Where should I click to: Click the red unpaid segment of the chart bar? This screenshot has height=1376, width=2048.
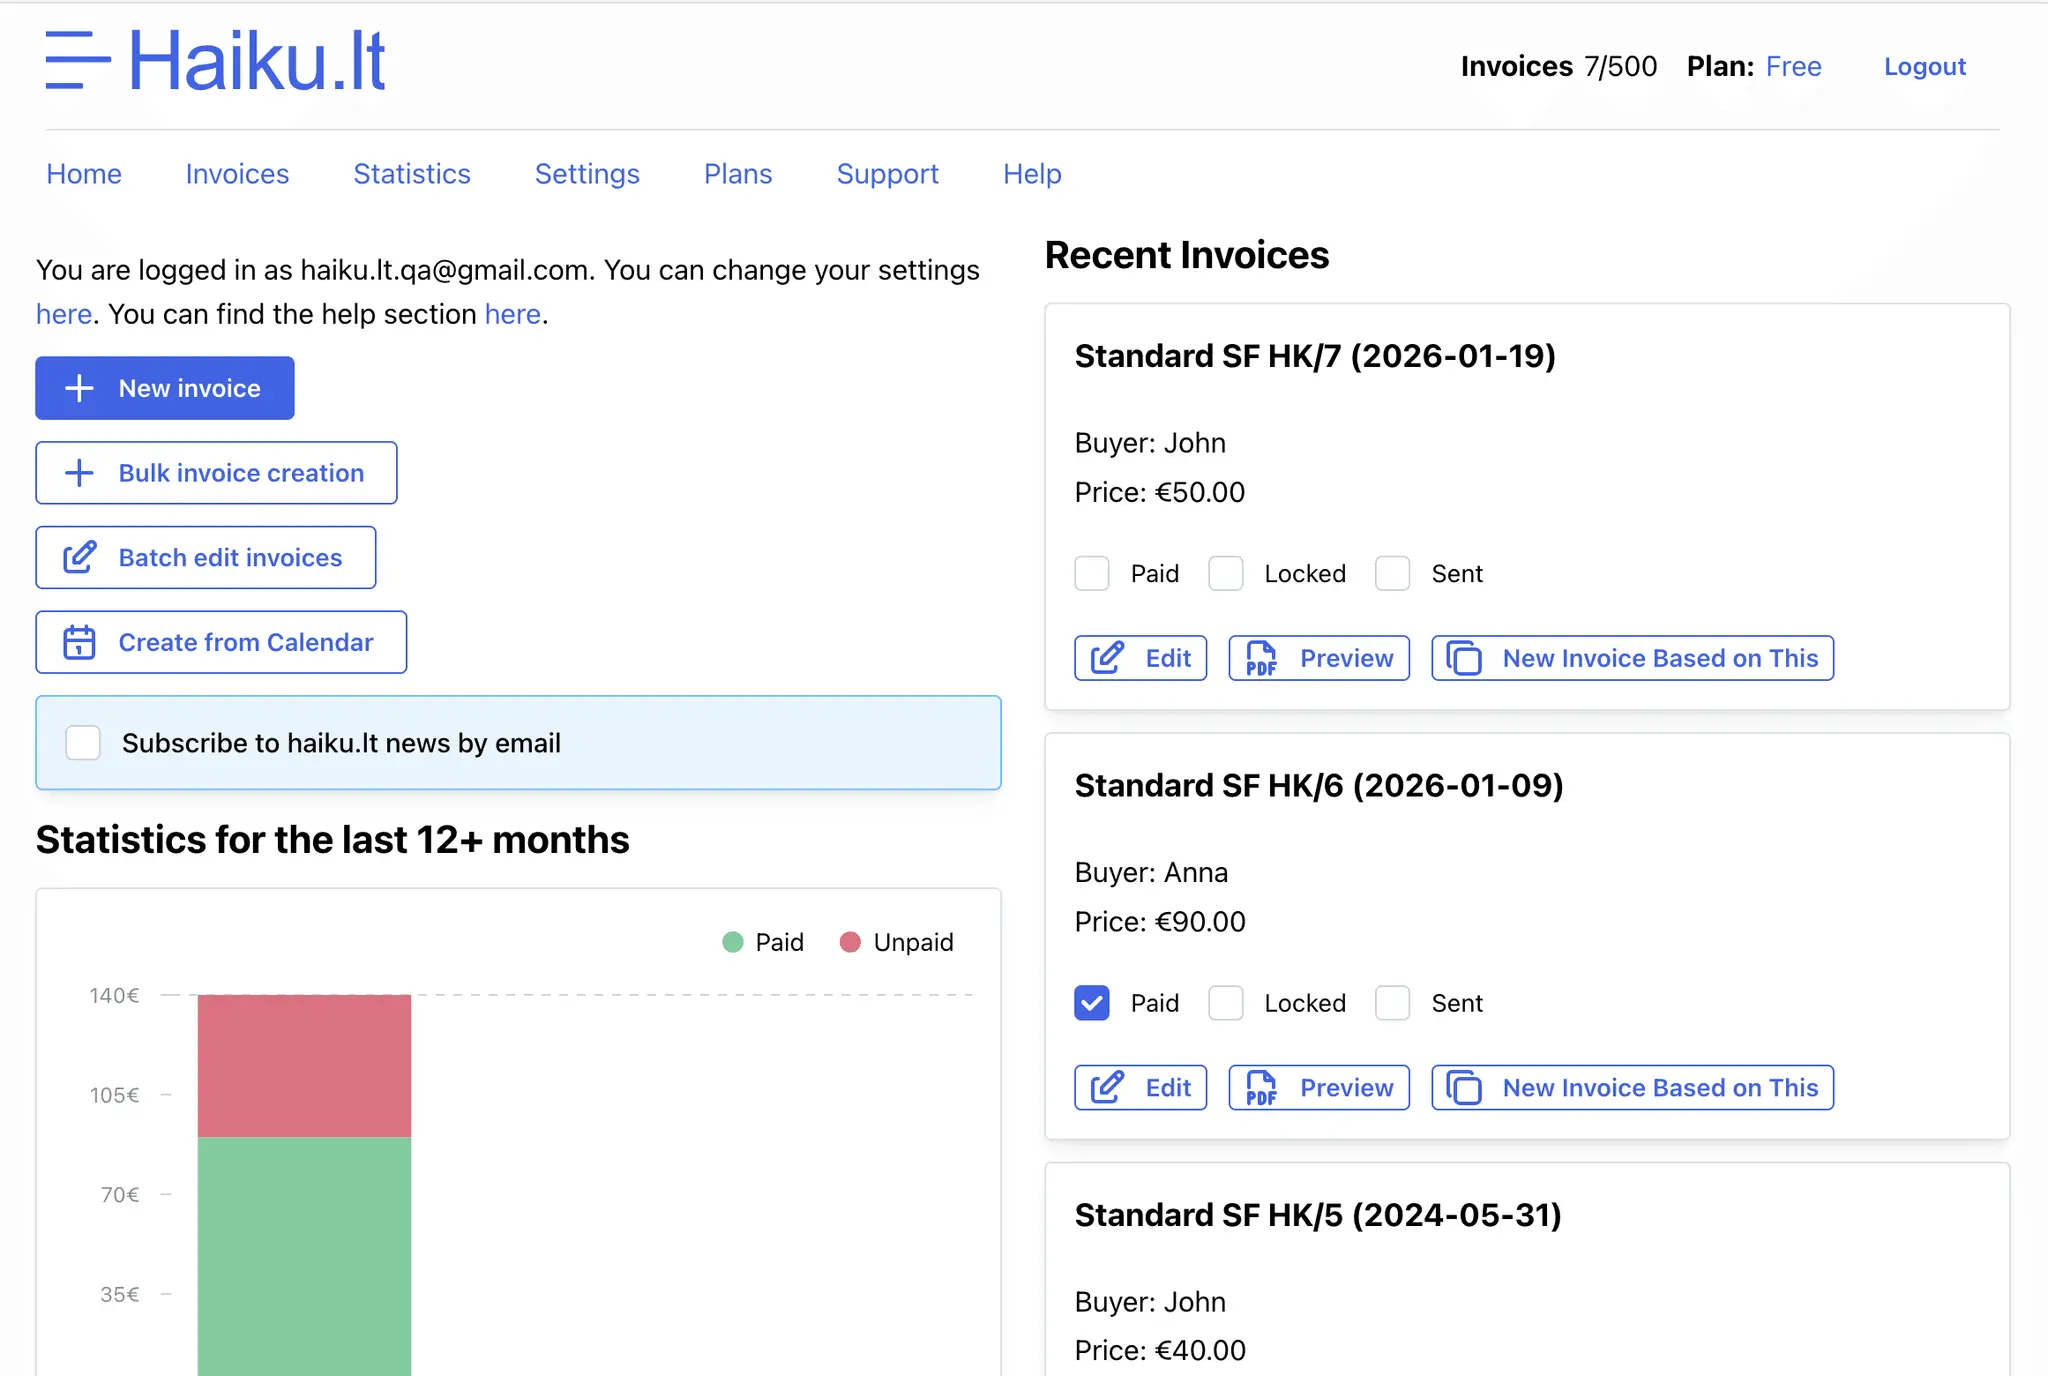point(304,1066)
